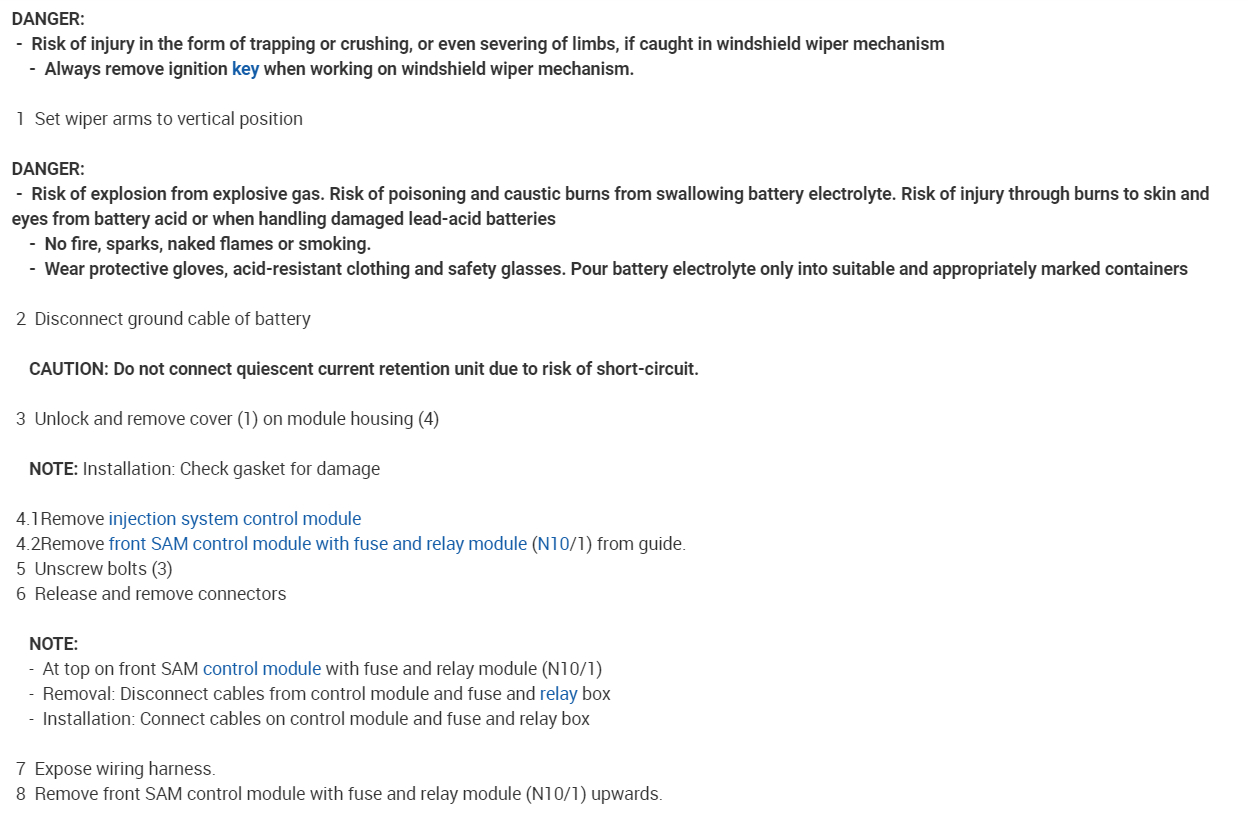Open the injection system control module link
The width and height of the screenshot is (1248, 816).
pyautogui.click(x=235, y=519)
